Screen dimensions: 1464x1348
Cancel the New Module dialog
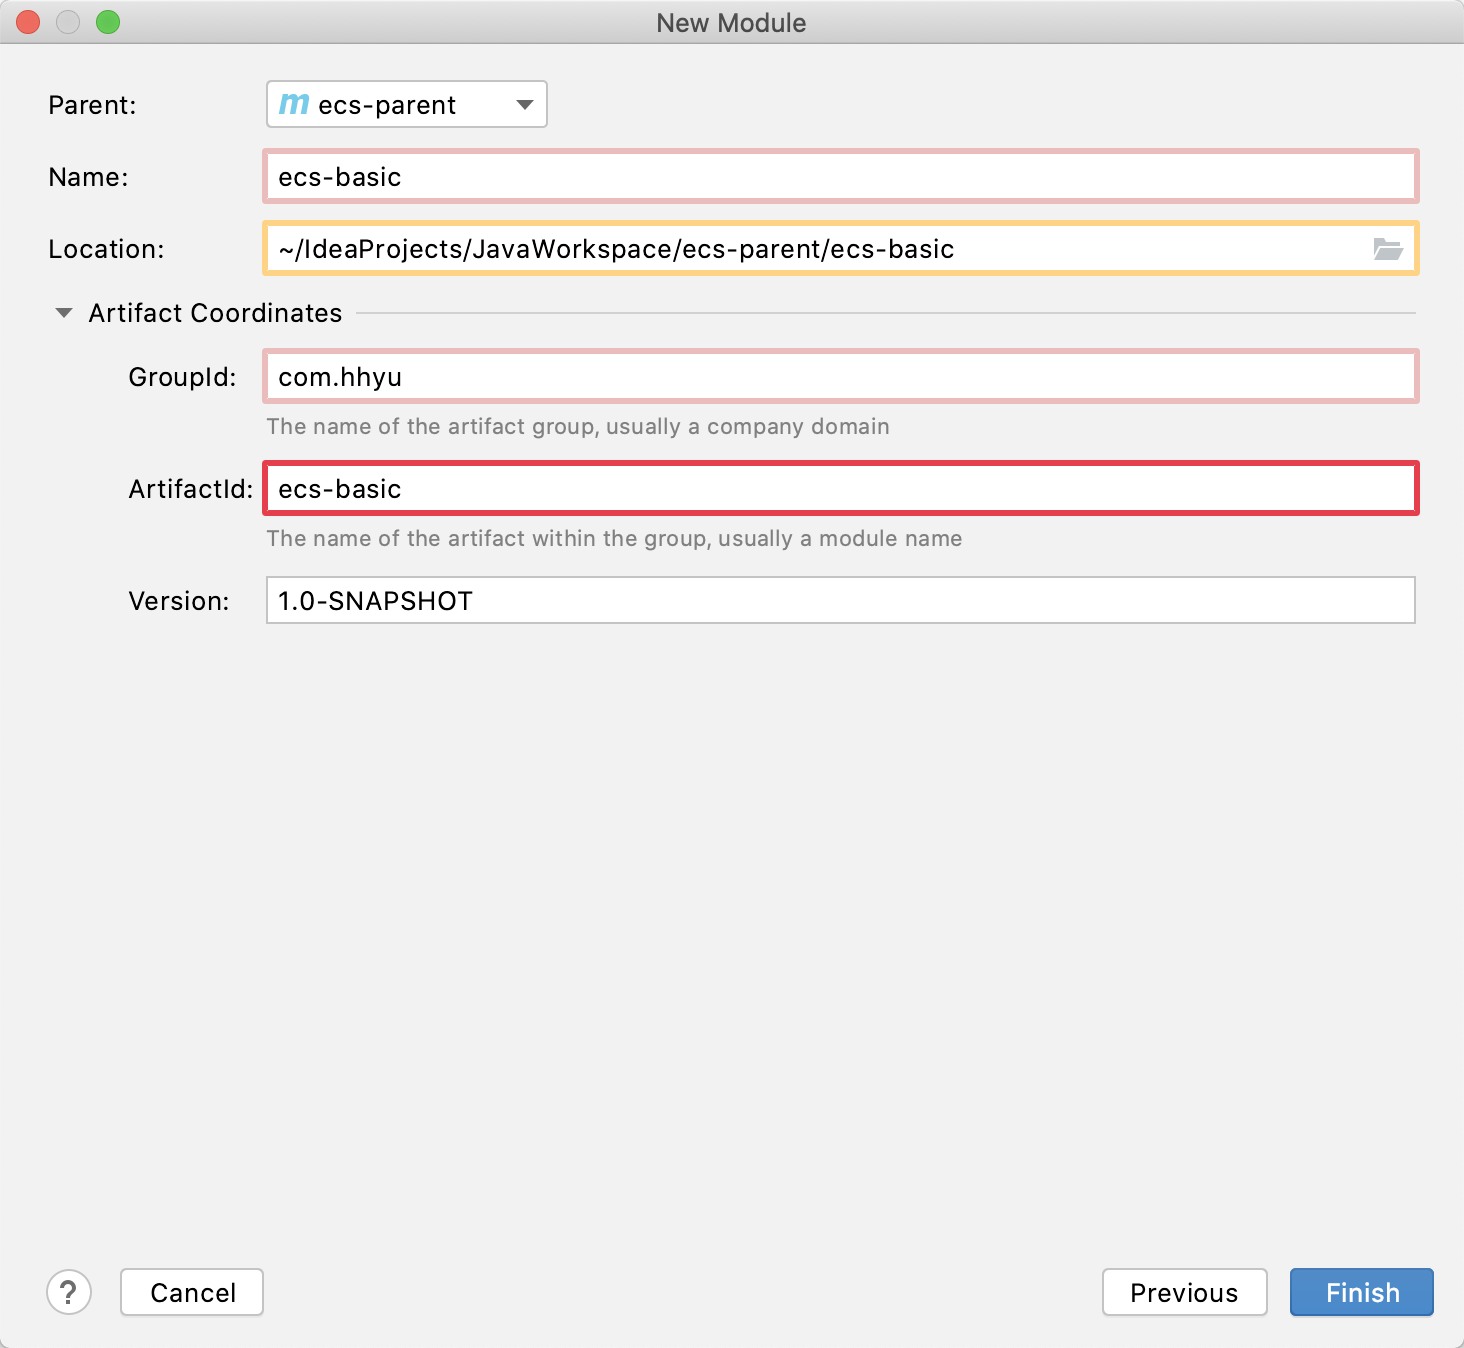192,1292
